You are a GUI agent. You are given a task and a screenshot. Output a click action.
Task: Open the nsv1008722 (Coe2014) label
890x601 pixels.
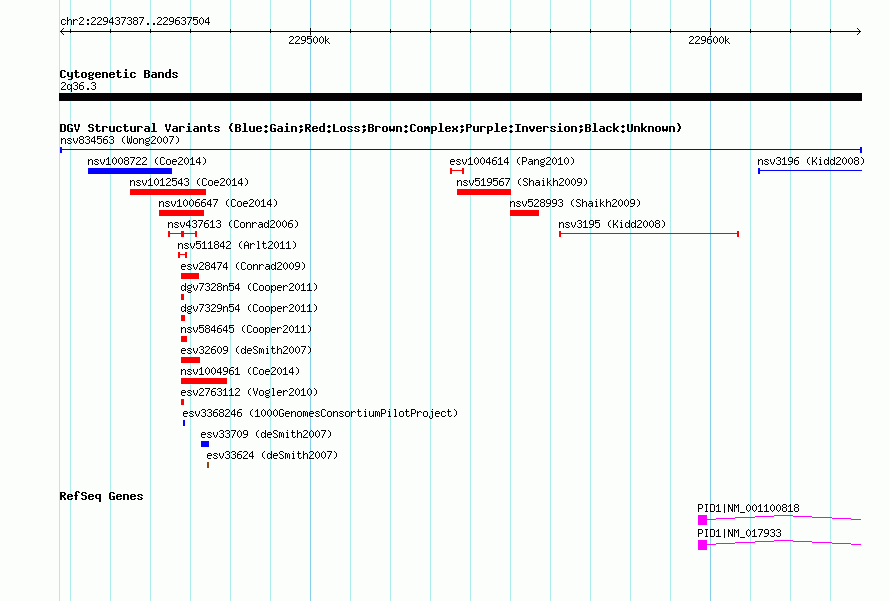pos(147,161)
